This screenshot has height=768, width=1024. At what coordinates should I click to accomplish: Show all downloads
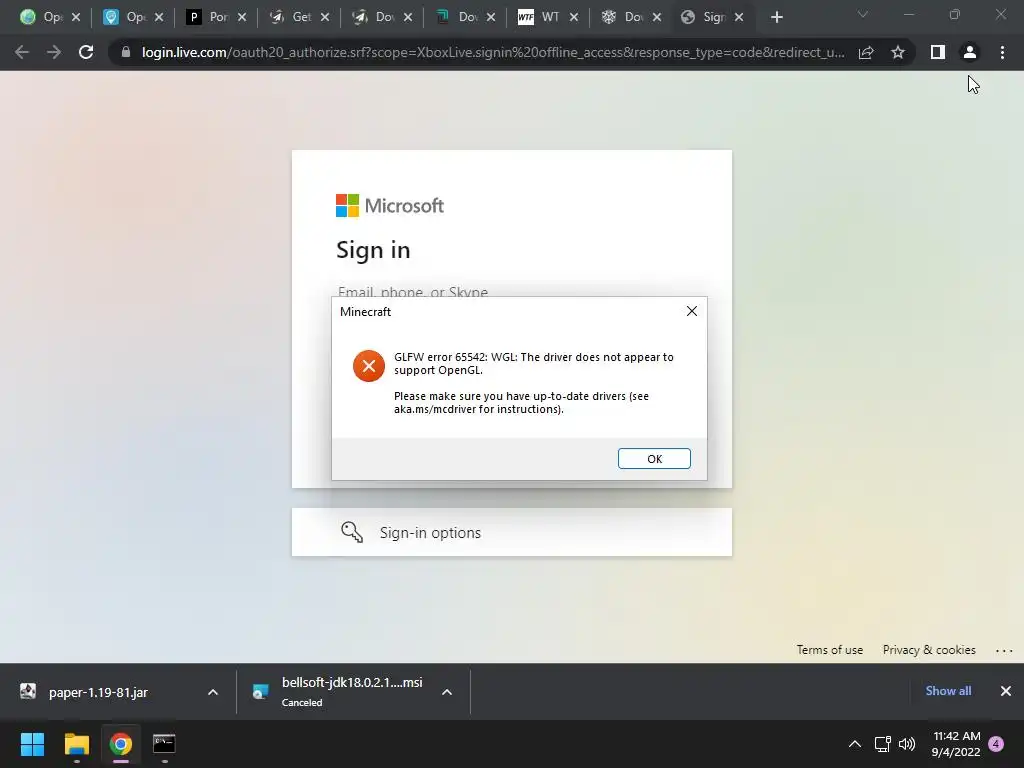pyautogui.click(x=948, y=691)
